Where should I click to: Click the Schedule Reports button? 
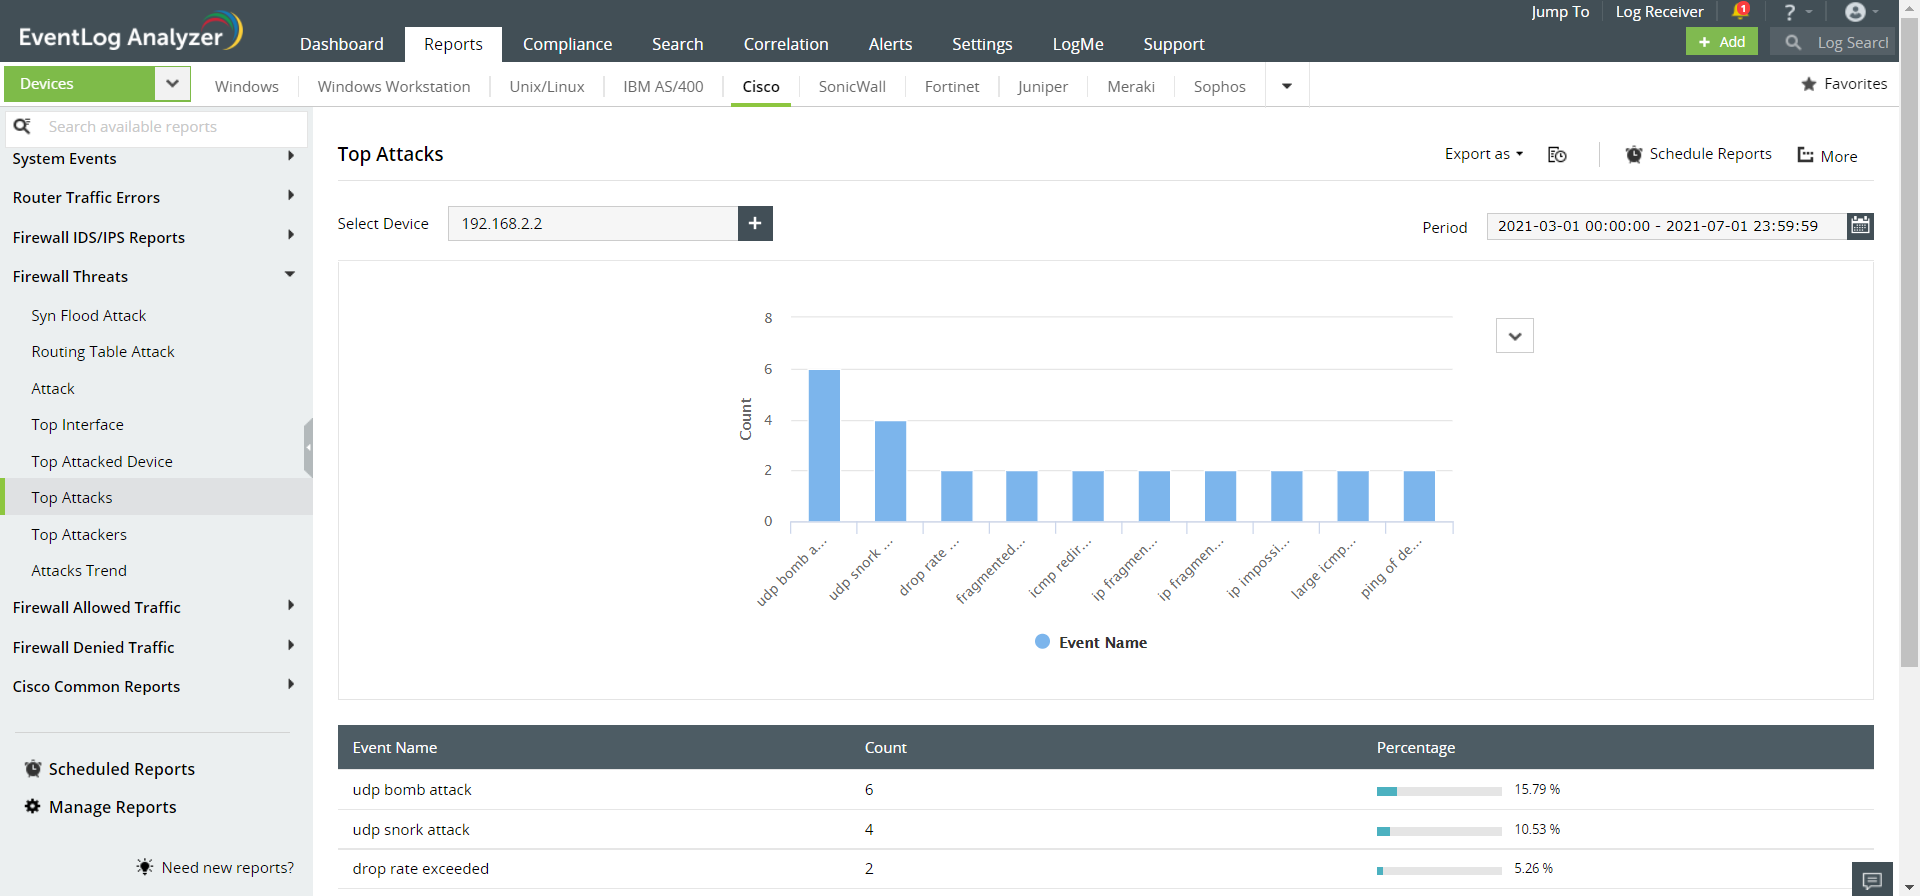1698,154
